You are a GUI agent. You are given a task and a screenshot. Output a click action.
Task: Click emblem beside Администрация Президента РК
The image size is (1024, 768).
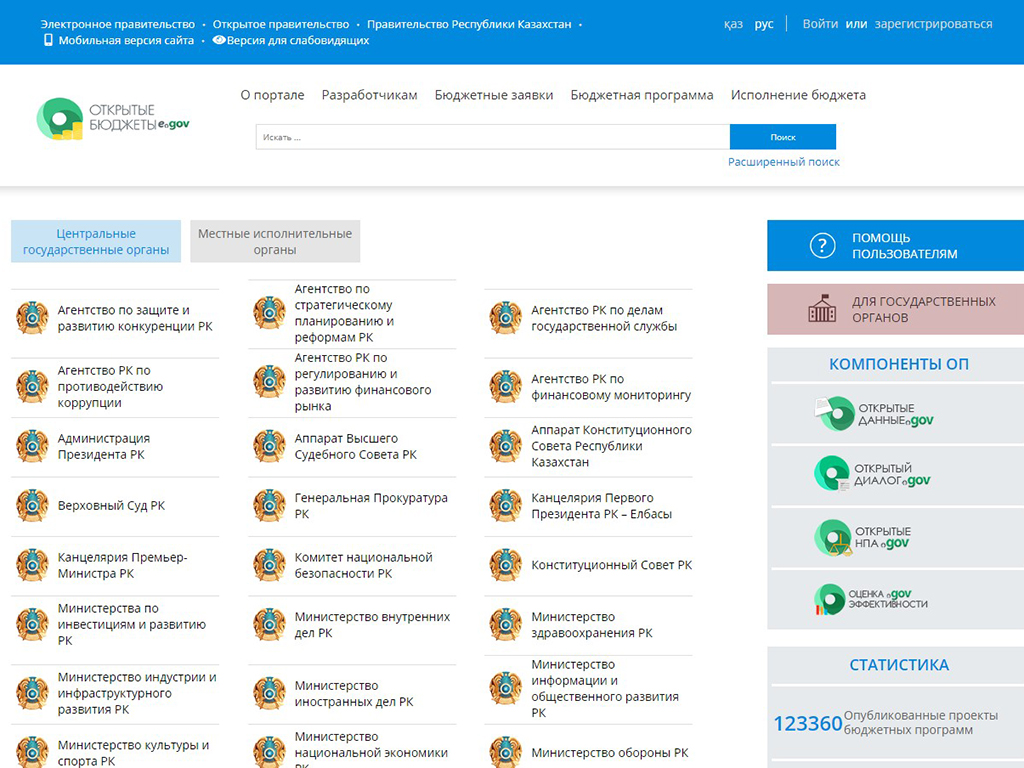[x=32, y=446]
